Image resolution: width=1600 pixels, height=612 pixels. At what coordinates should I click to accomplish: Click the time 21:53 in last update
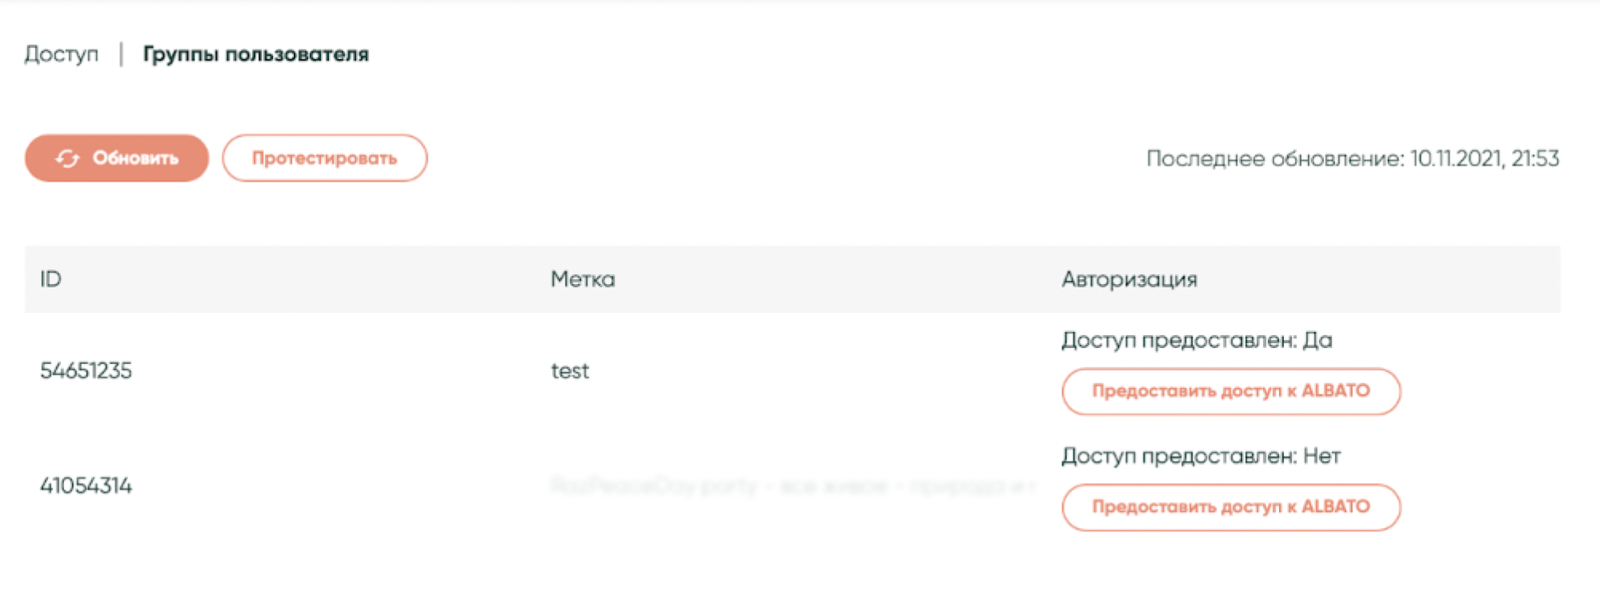pos(1535,159)
